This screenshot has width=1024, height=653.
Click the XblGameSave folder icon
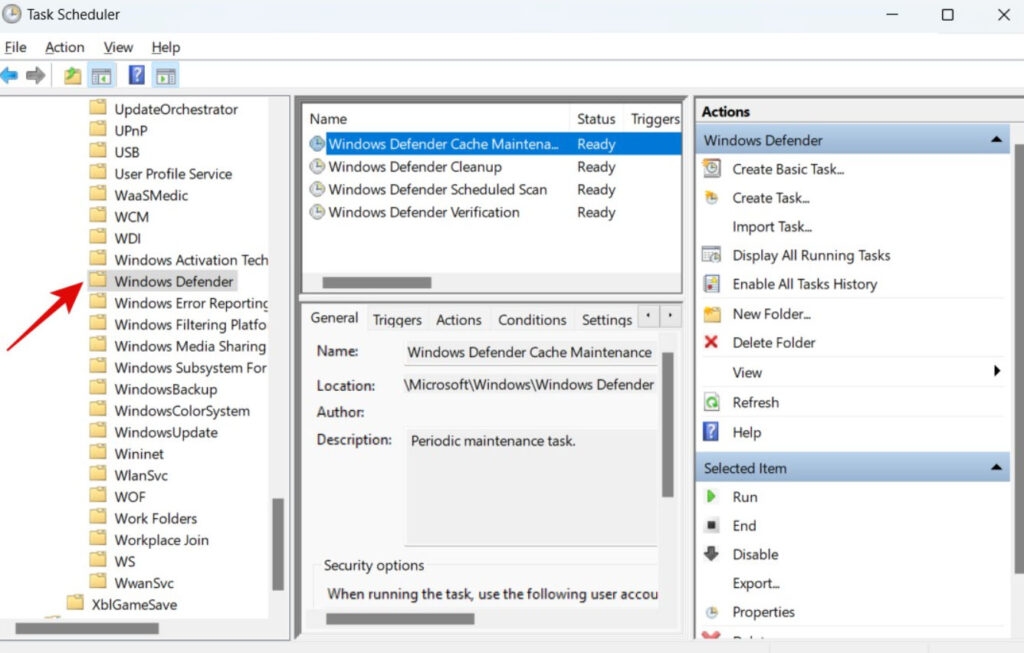tap(76, 603)
